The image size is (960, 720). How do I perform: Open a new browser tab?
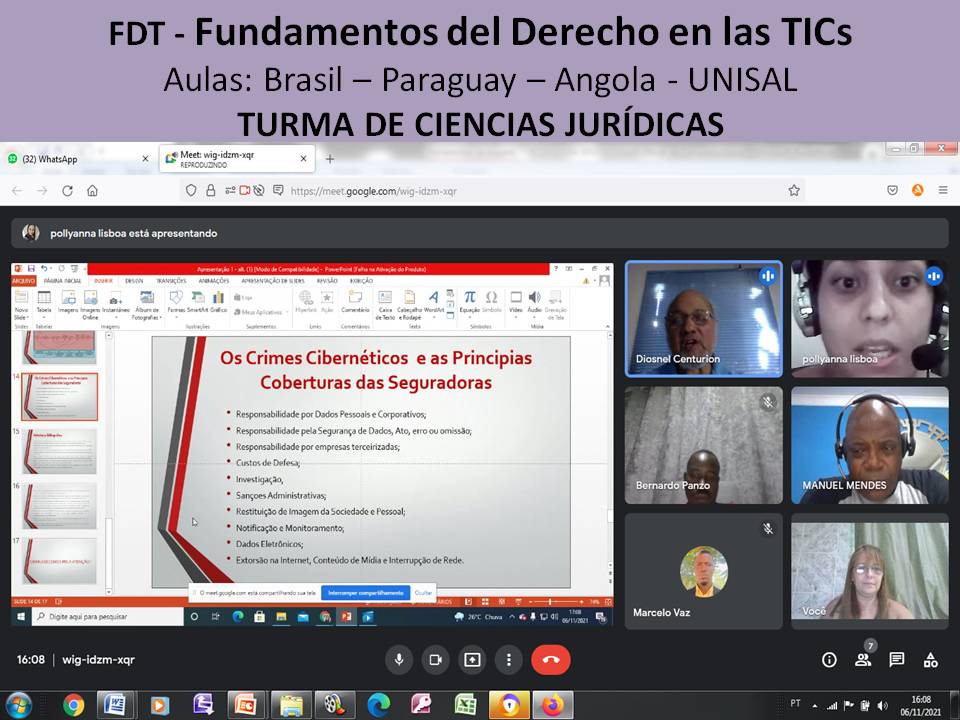point(329,159)
